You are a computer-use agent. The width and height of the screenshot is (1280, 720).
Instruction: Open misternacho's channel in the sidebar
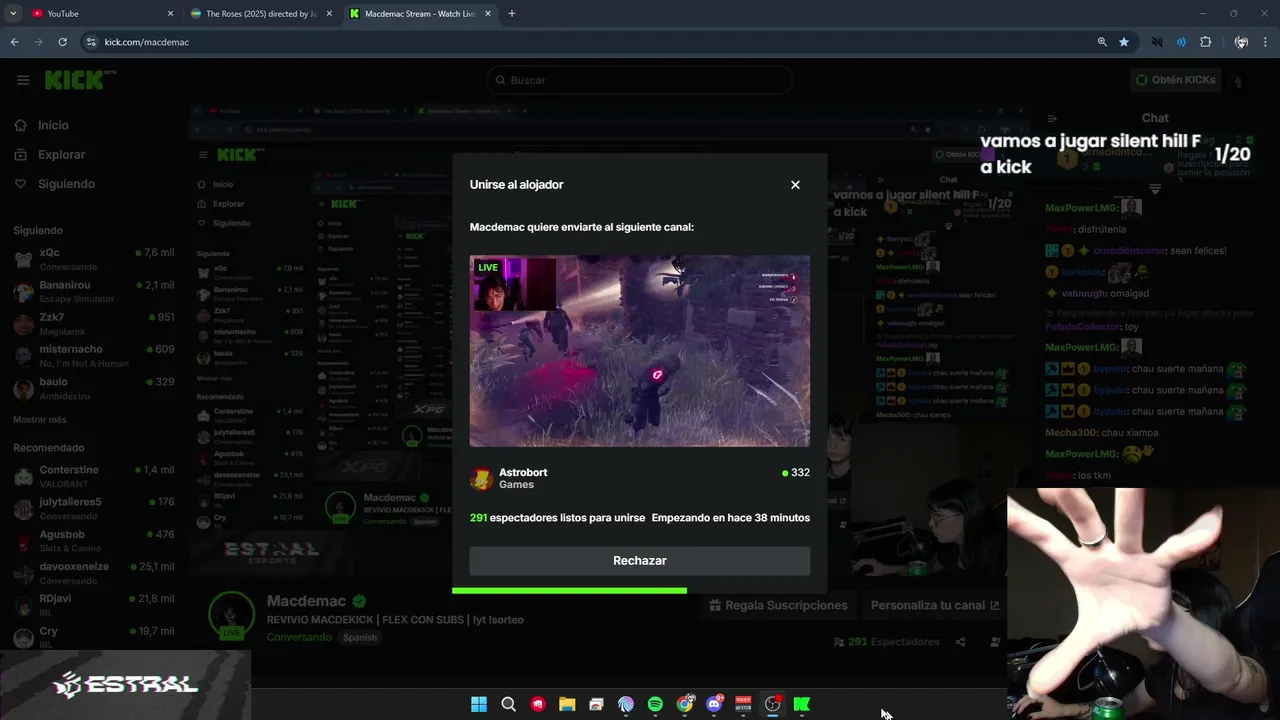(93, 355)
